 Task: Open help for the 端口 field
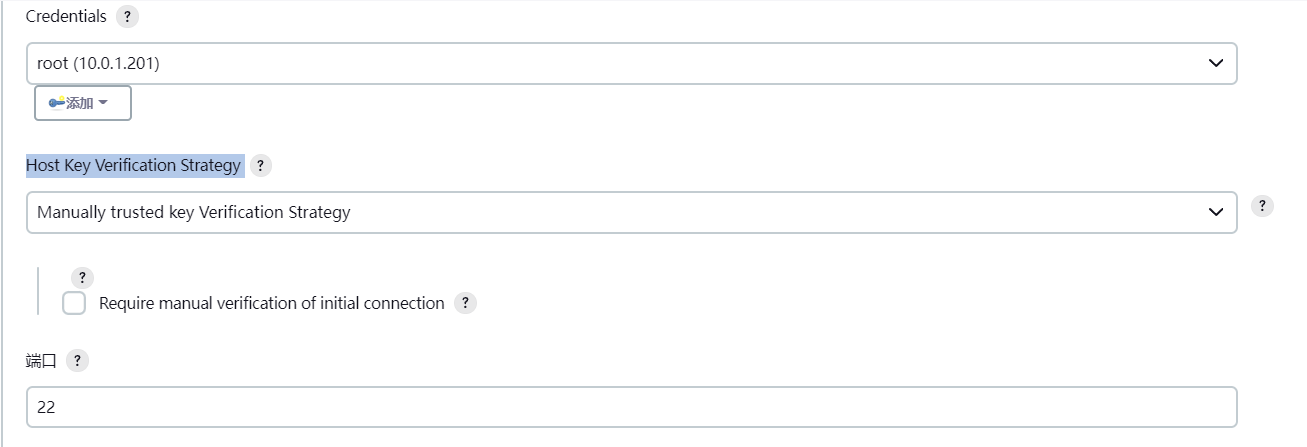(78, 361)
